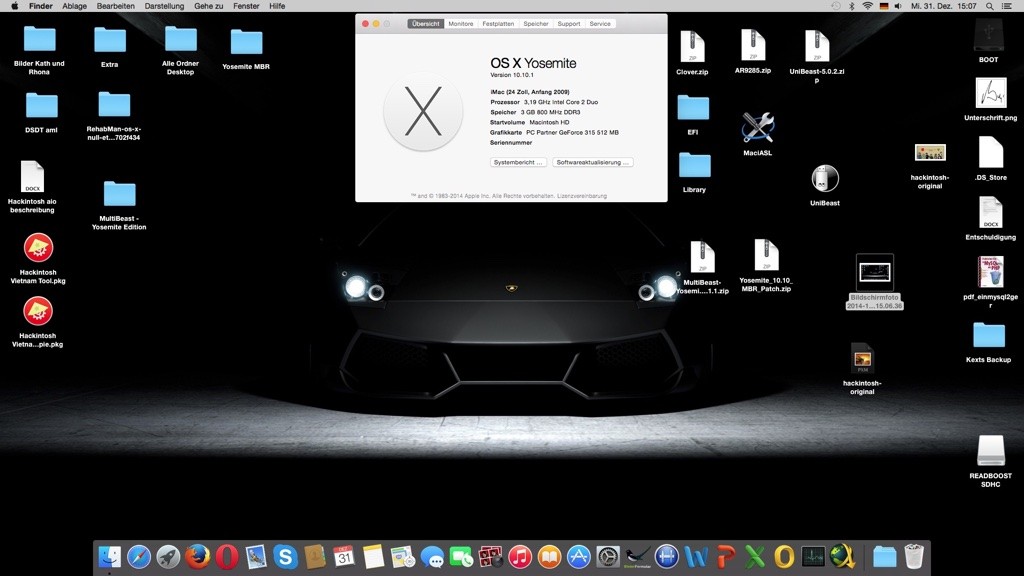Image resolution: width=1024 pixels, height=576 pixels.
Task: Open Firefox from the Dock
Action: click(x=197, y=557)
